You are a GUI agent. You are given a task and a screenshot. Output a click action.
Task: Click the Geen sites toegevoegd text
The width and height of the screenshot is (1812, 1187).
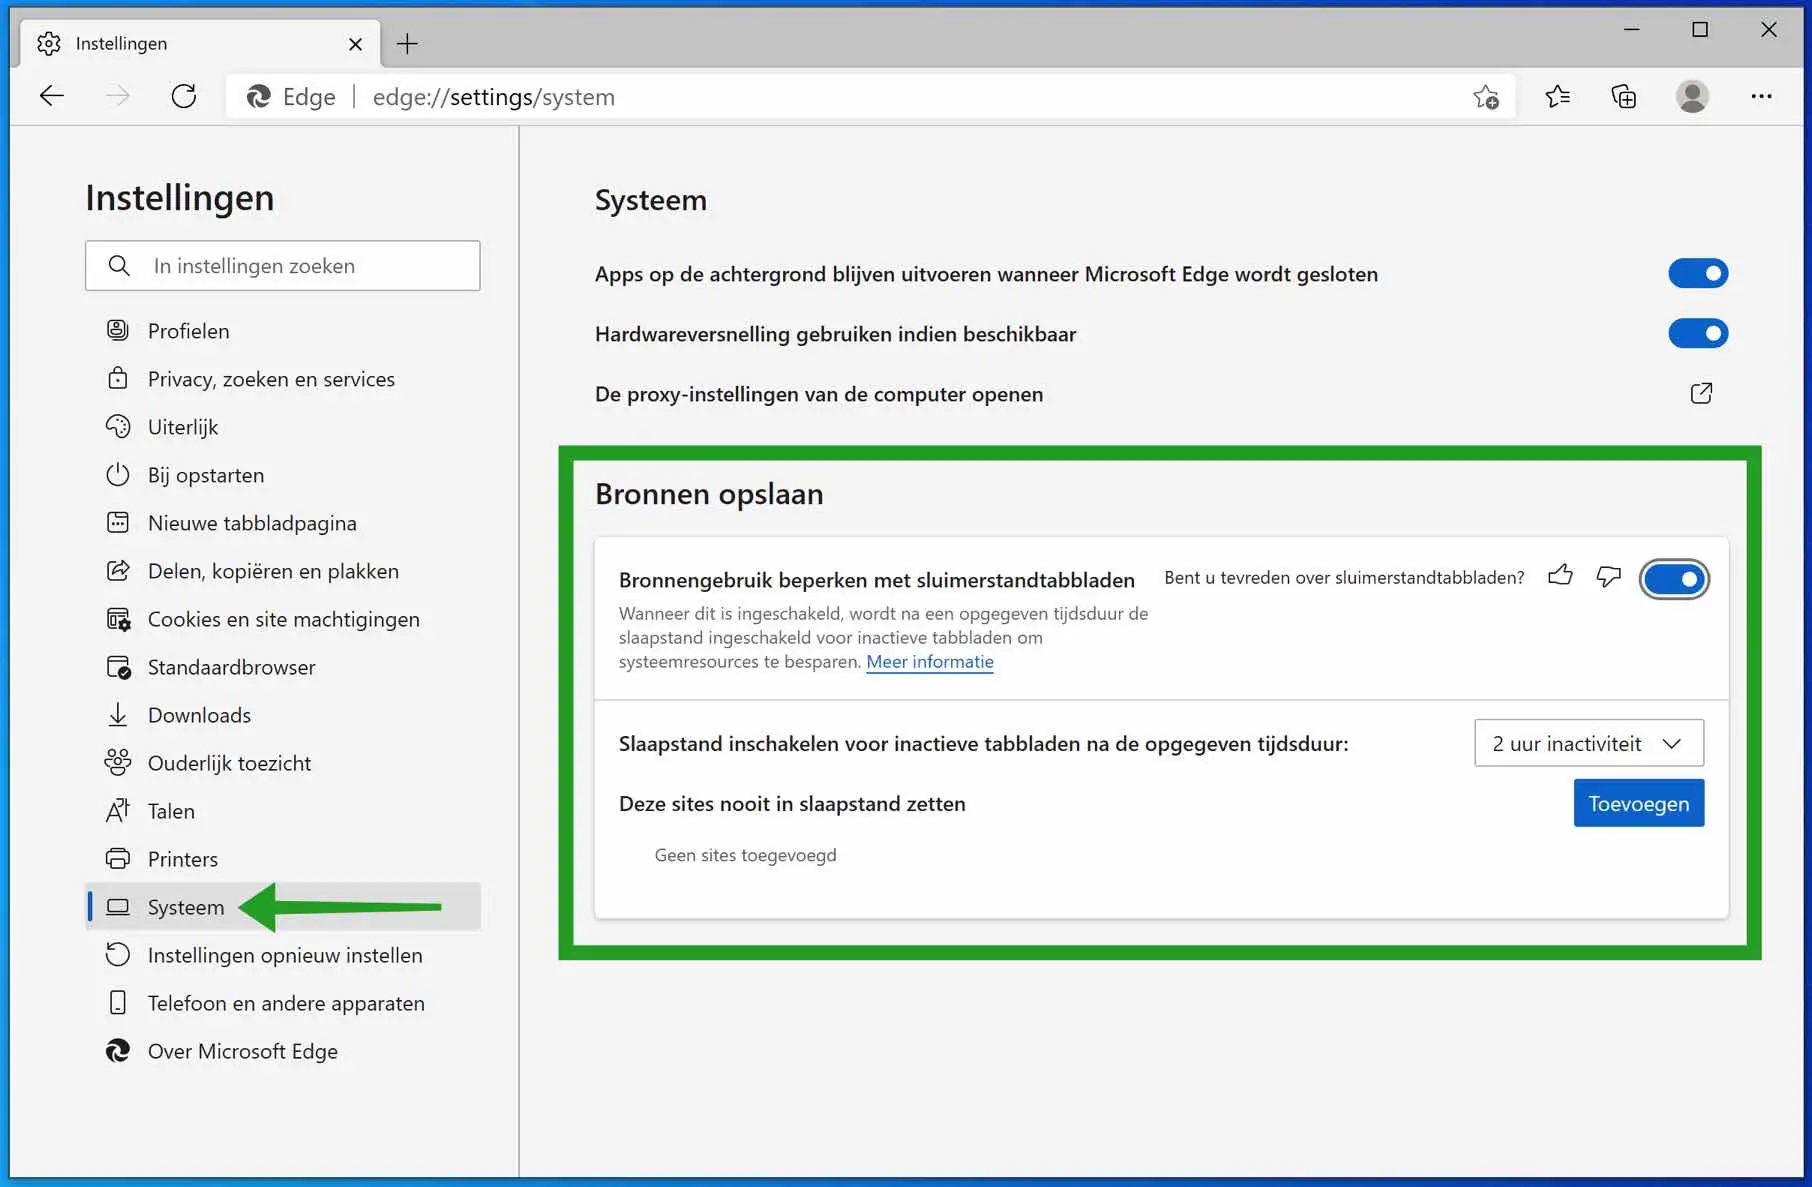(746, 855)
